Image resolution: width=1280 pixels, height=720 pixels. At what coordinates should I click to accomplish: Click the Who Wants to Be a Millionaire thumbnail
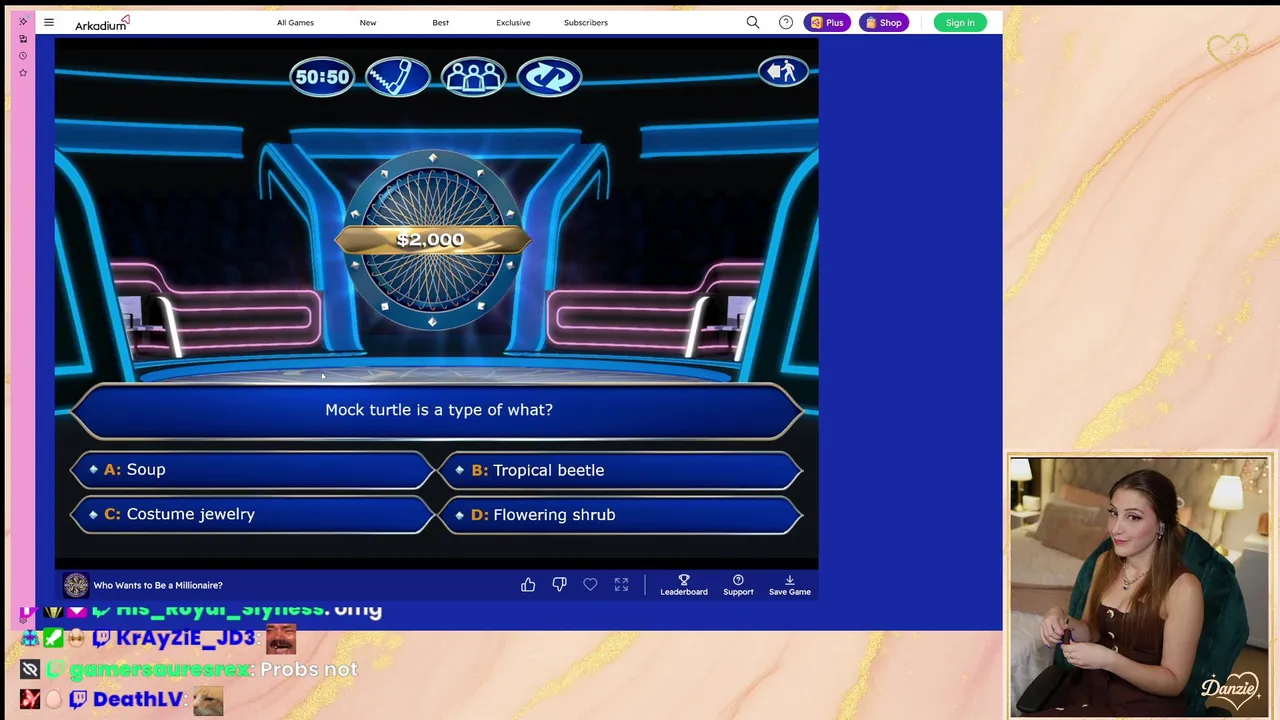pos(76,585)
